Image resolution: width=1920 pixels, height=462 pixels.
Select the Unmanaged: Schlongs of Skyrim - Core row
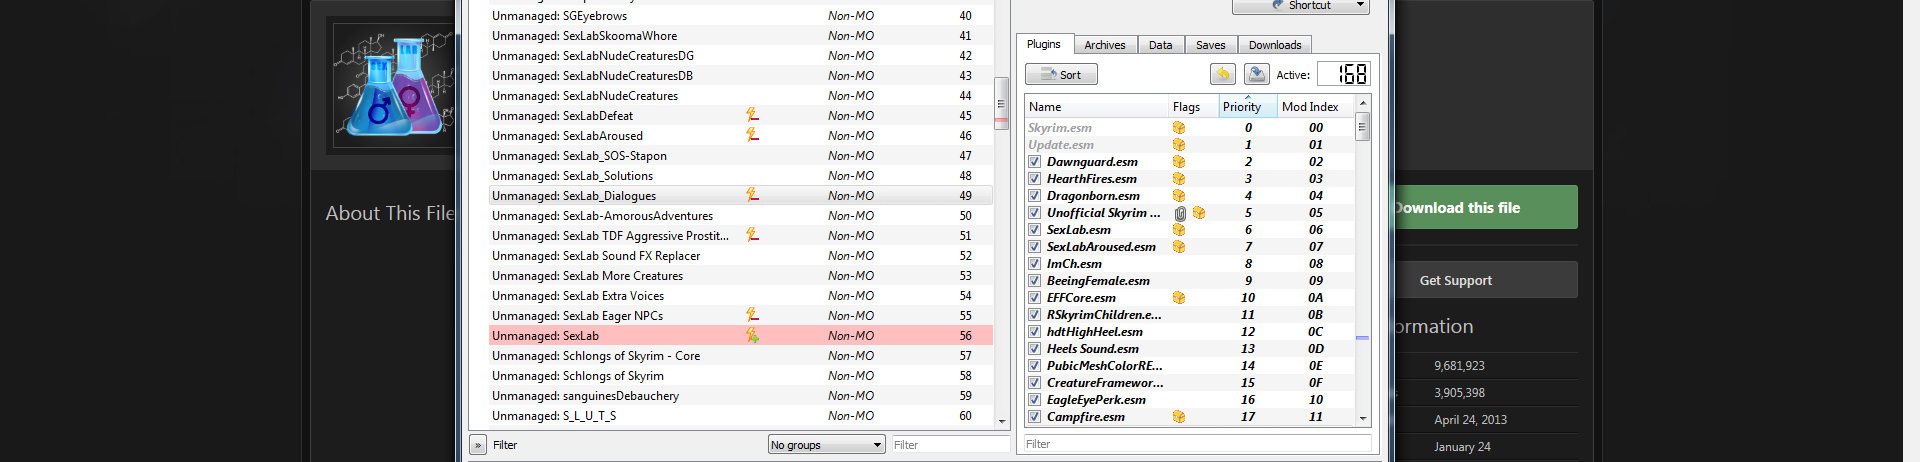pos(741,355)
